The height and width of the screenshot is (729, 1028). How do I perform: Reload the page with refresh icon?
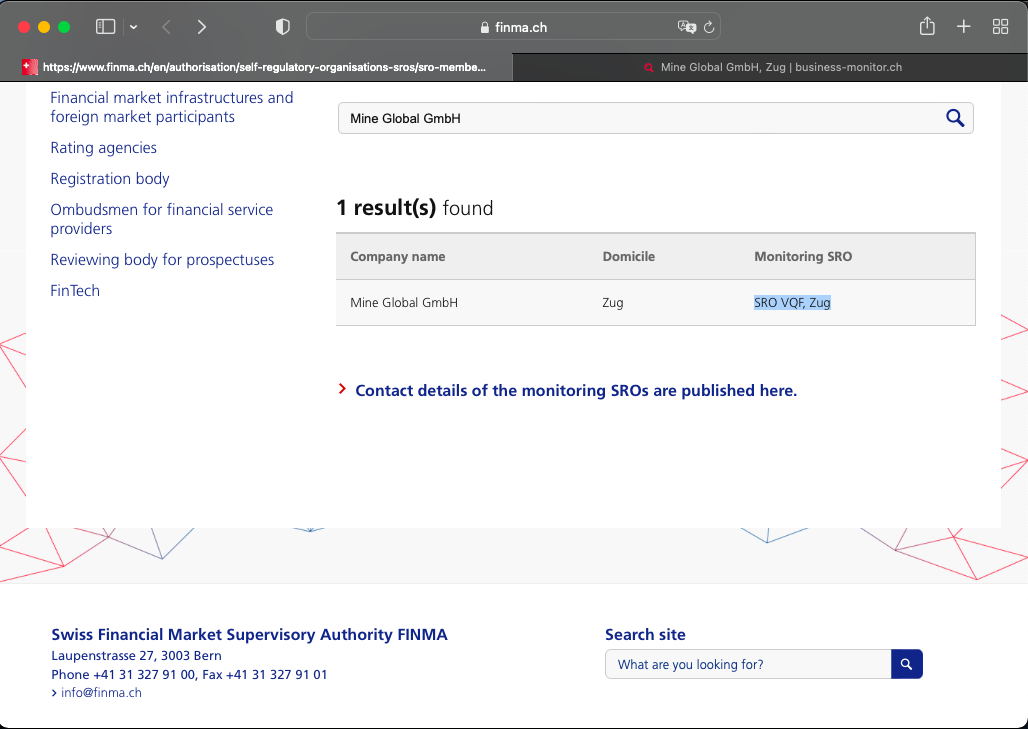[709, 27]
